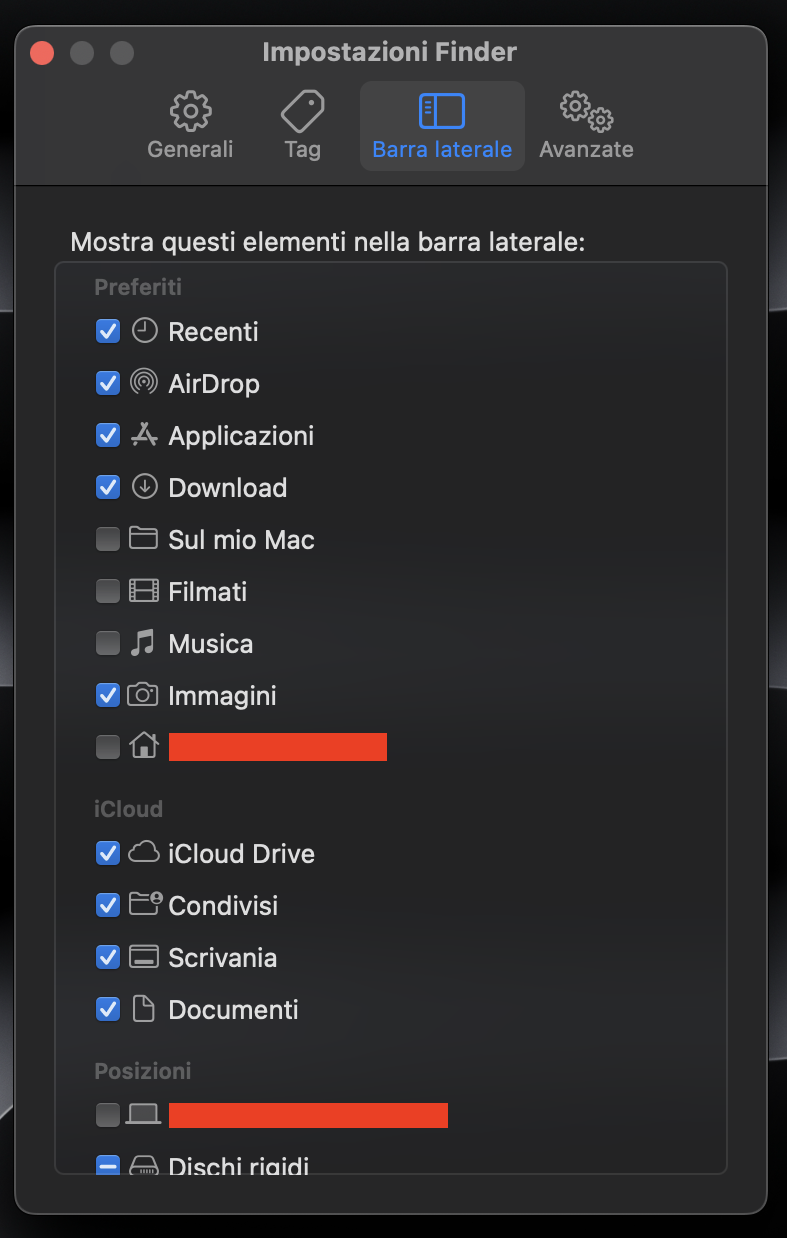
Task: Click the Download arrow icon
Action: pos(143,487)
